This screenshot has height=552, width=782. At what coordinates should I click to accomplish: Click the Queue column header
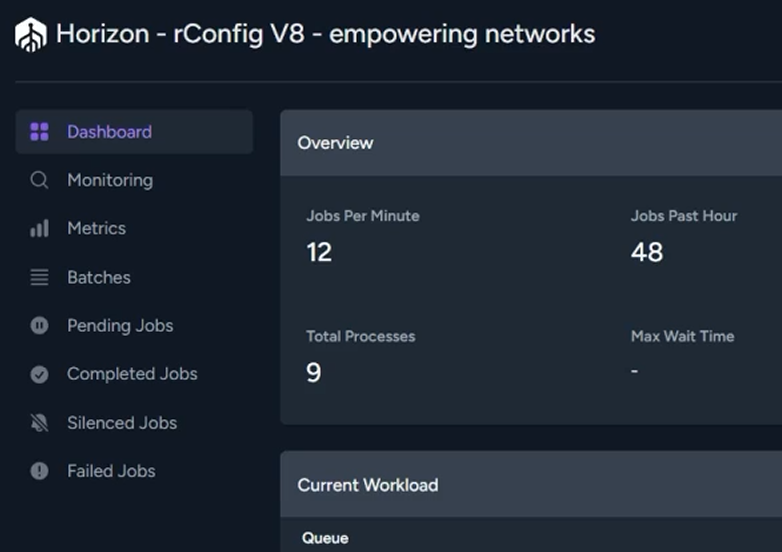tap(325, 538)
